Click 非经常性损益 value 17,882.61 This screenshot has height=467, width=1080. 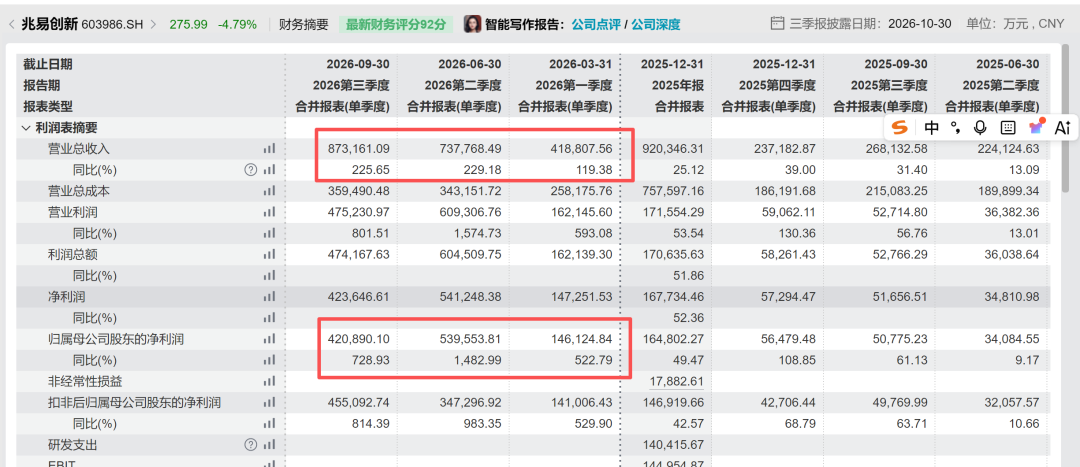tap(675, 382)
